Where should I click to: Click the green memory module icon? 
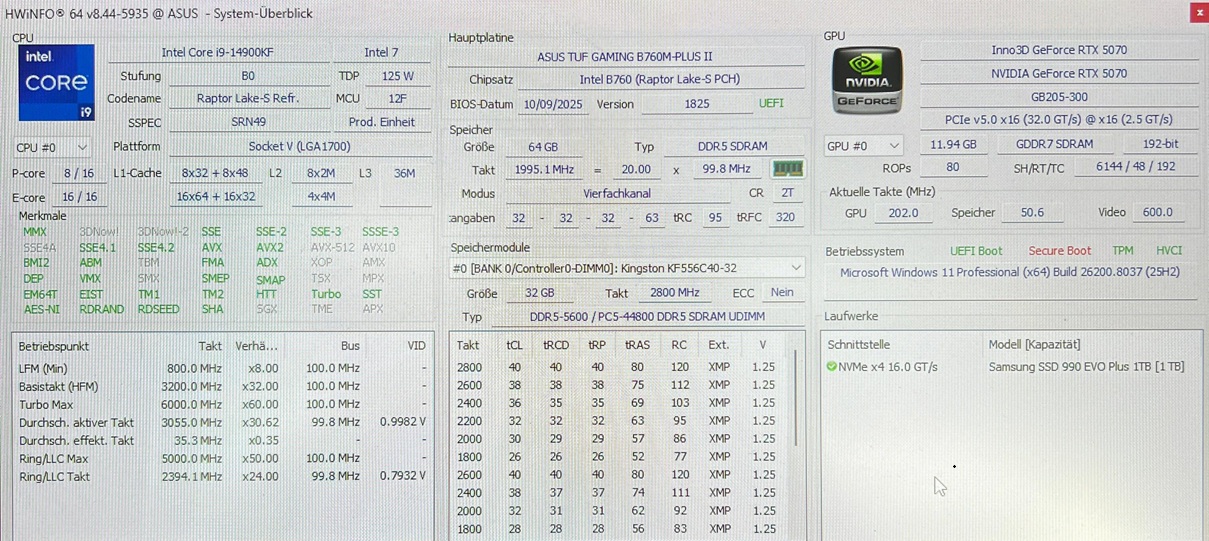tap(788, 170)
